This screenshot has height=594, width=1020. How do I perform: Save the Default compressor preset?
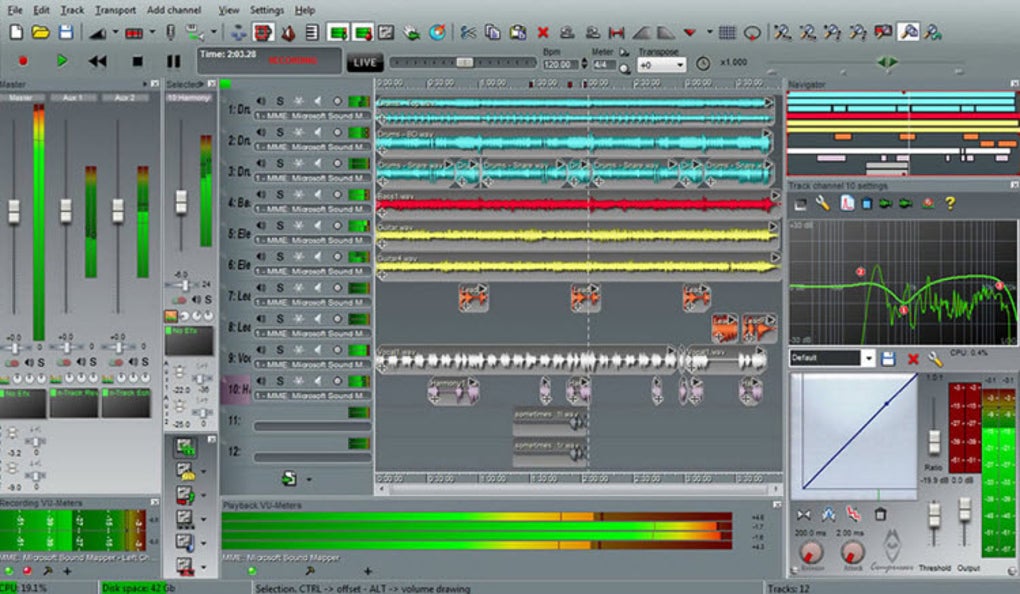point(888,358)
